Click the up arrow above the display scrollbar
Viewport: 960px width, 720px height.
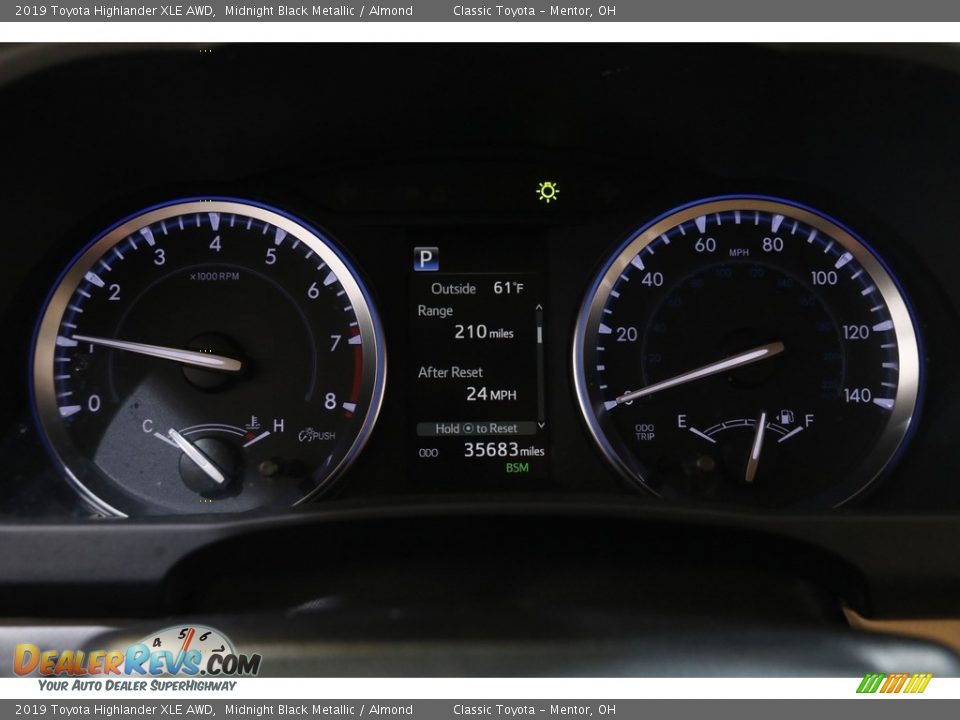540,308
